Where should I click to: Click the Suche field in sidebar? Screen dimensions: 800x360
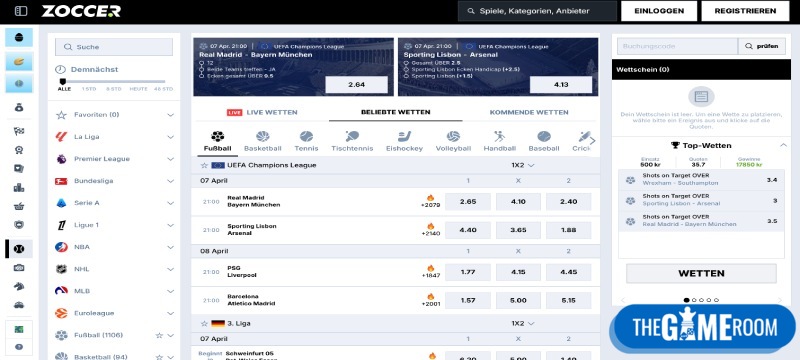point(114,47)
